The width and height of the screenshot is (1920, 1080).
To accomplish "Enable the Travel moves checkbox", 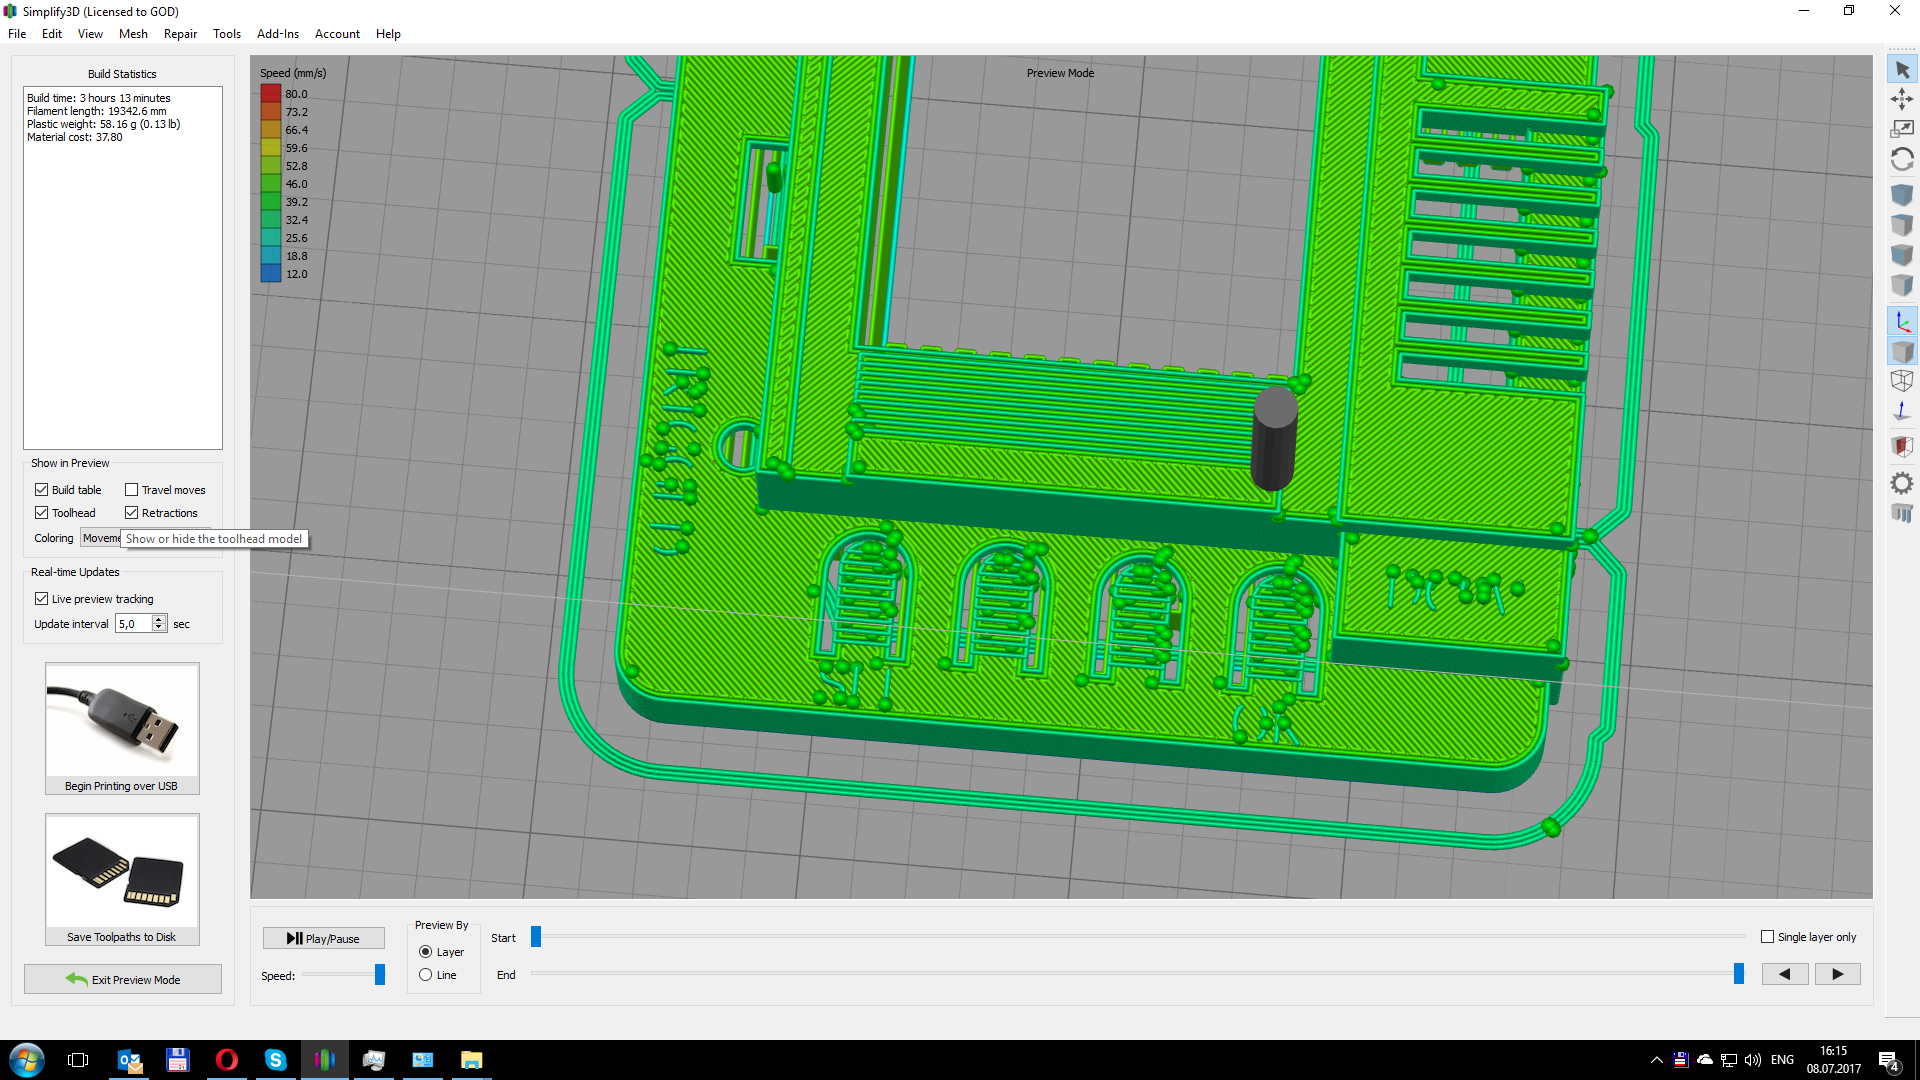I will (x=131, y=490).
